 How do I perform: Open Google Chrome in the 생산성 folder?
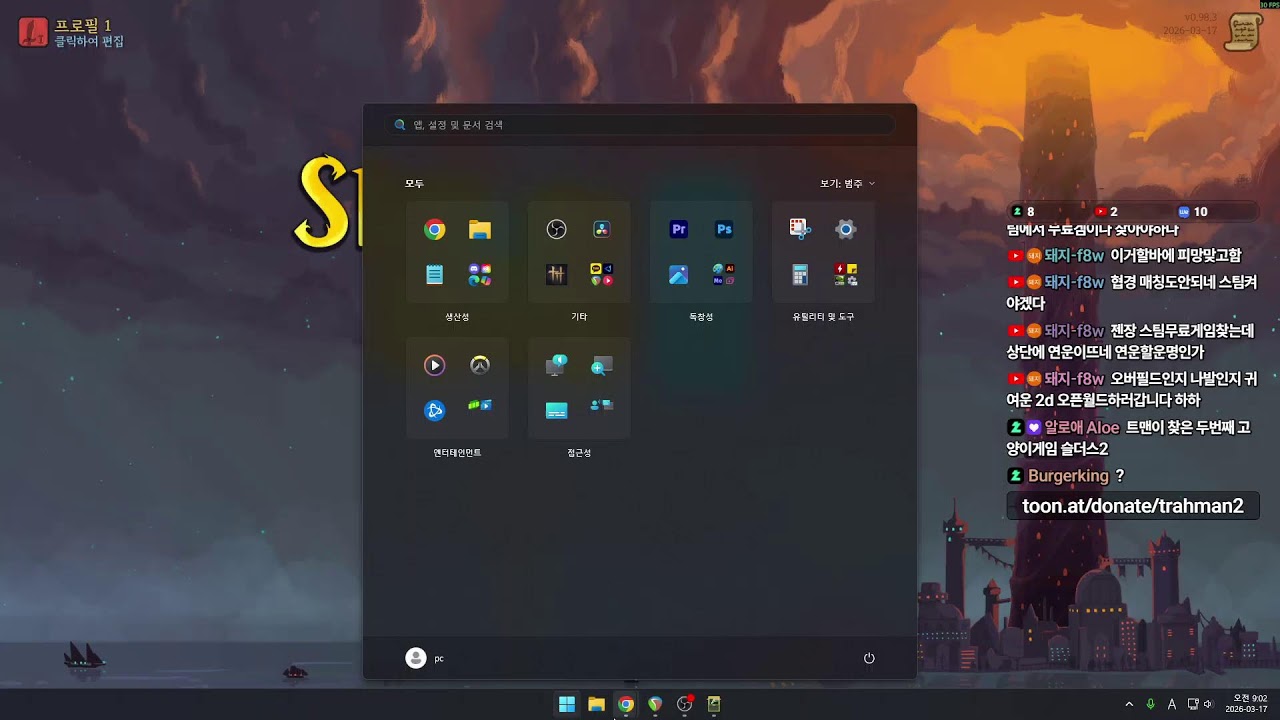pos(434,230)
